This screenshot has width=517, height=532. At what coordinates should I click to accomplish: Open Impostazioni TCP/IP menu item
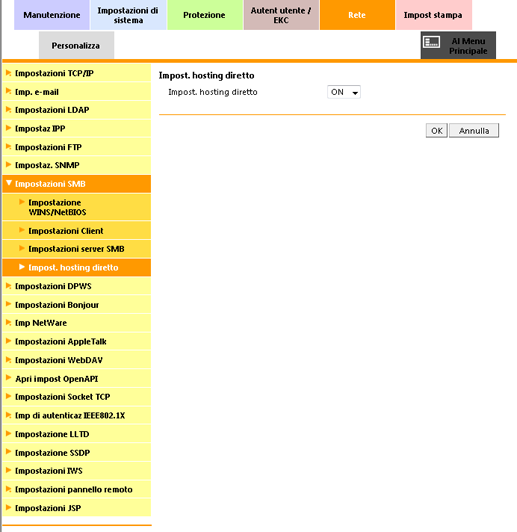pyautogui.click(x=77, y=73)
